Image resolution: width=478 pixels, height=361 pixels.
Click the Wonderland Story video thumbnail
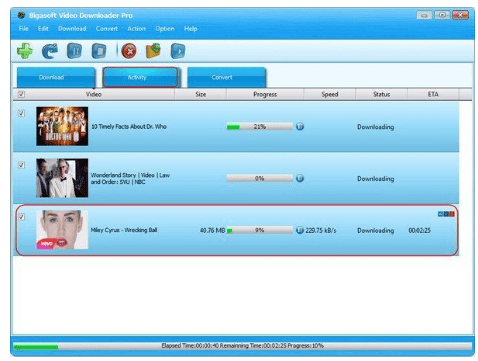(x=62, y=178)
